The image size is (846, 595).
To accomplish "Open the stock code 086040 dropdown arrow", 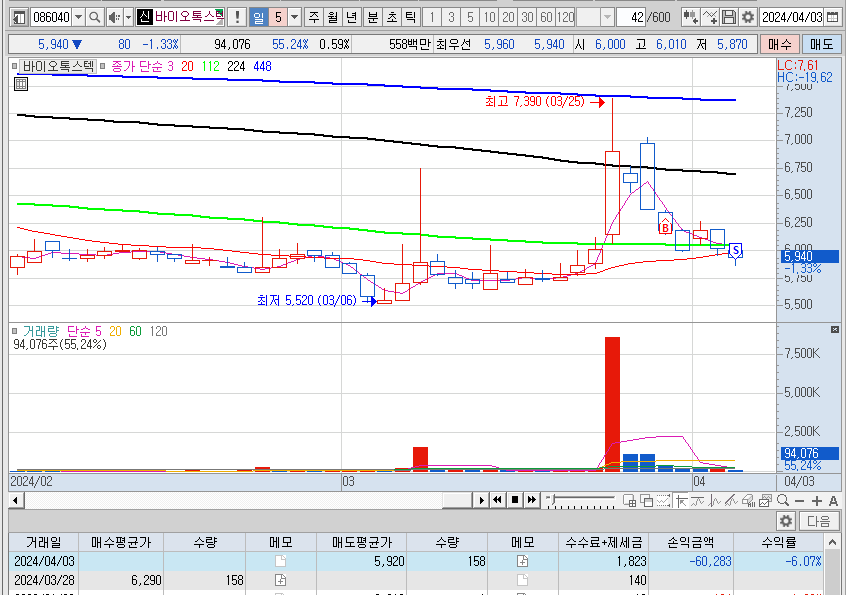I will point(78,17).
